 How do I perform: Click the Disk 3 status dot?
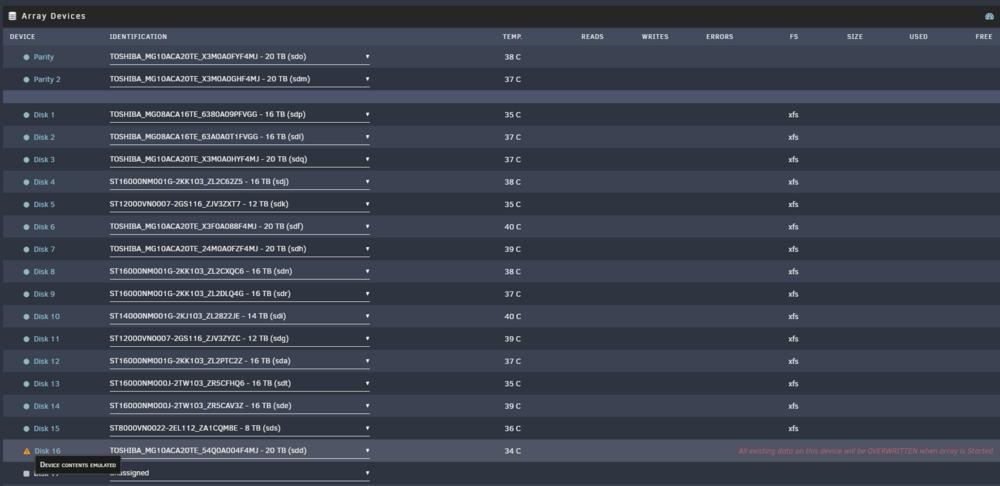[26, 159]
